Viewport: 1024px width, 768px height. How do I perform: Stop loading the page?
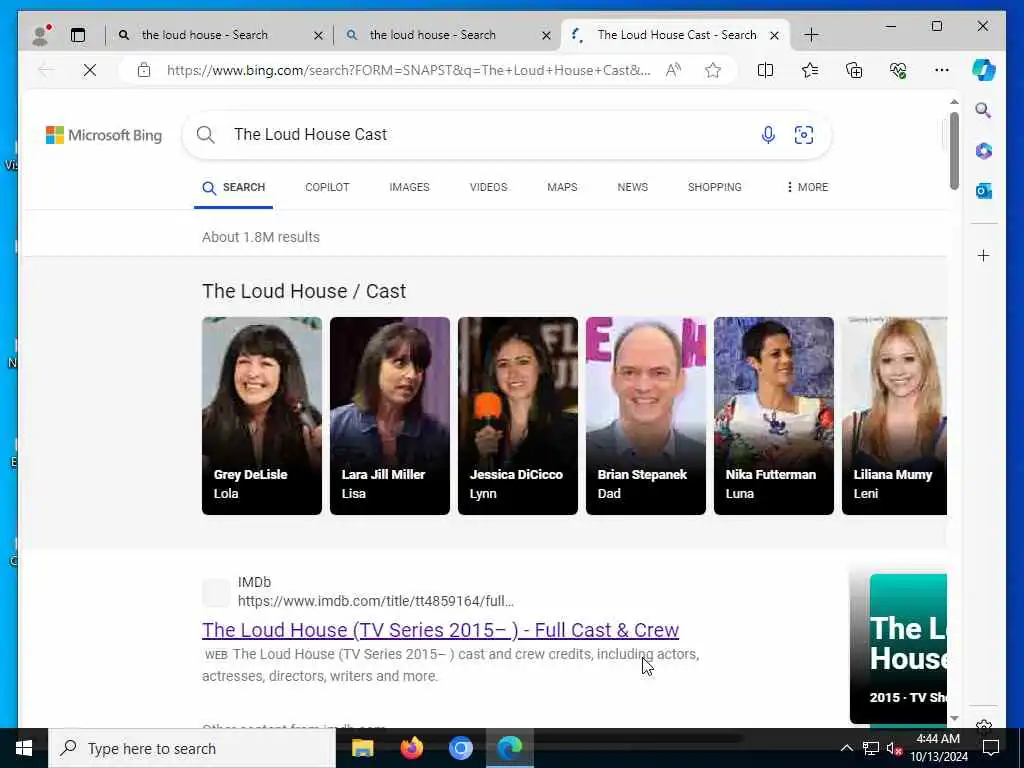(x=90, y=70)
